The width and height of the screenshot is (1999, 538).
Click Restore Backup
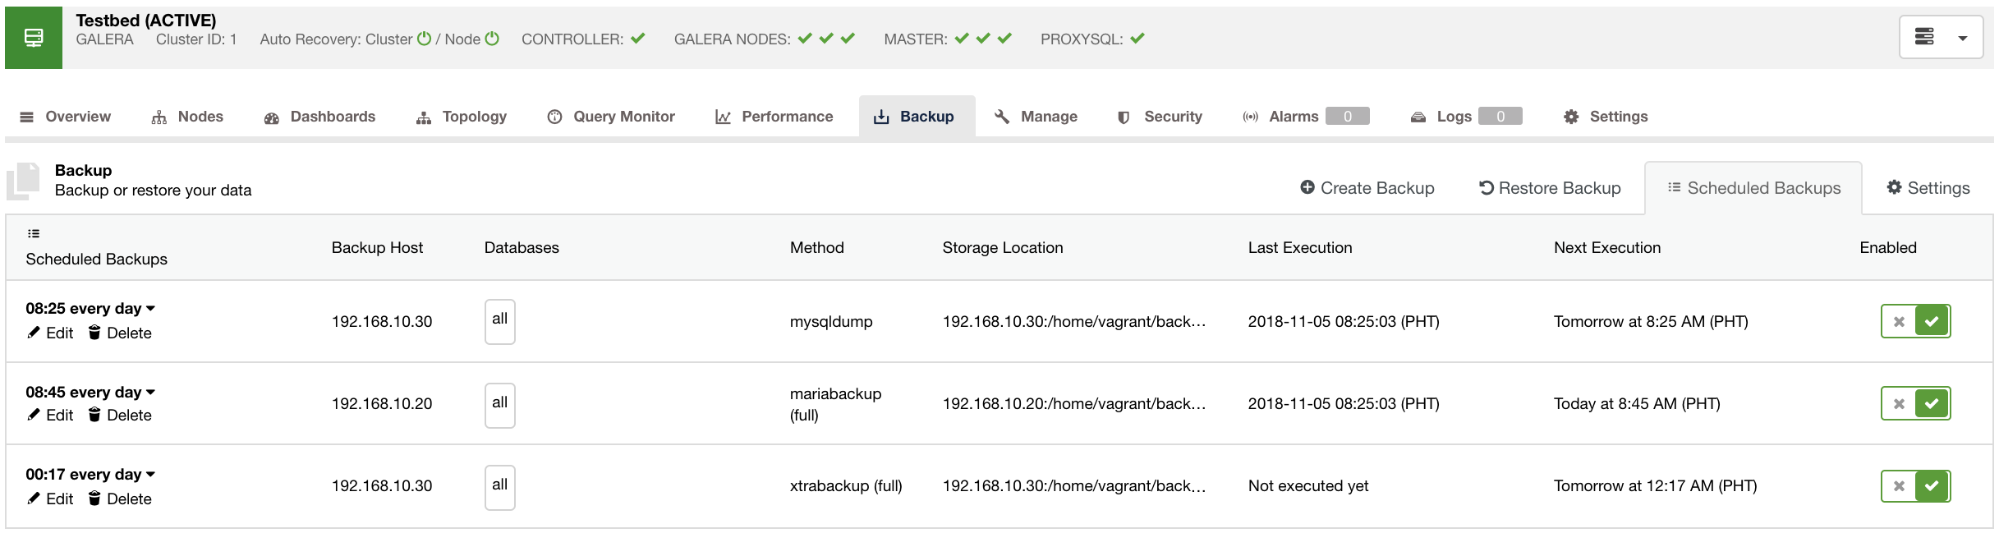(1550, 188)
